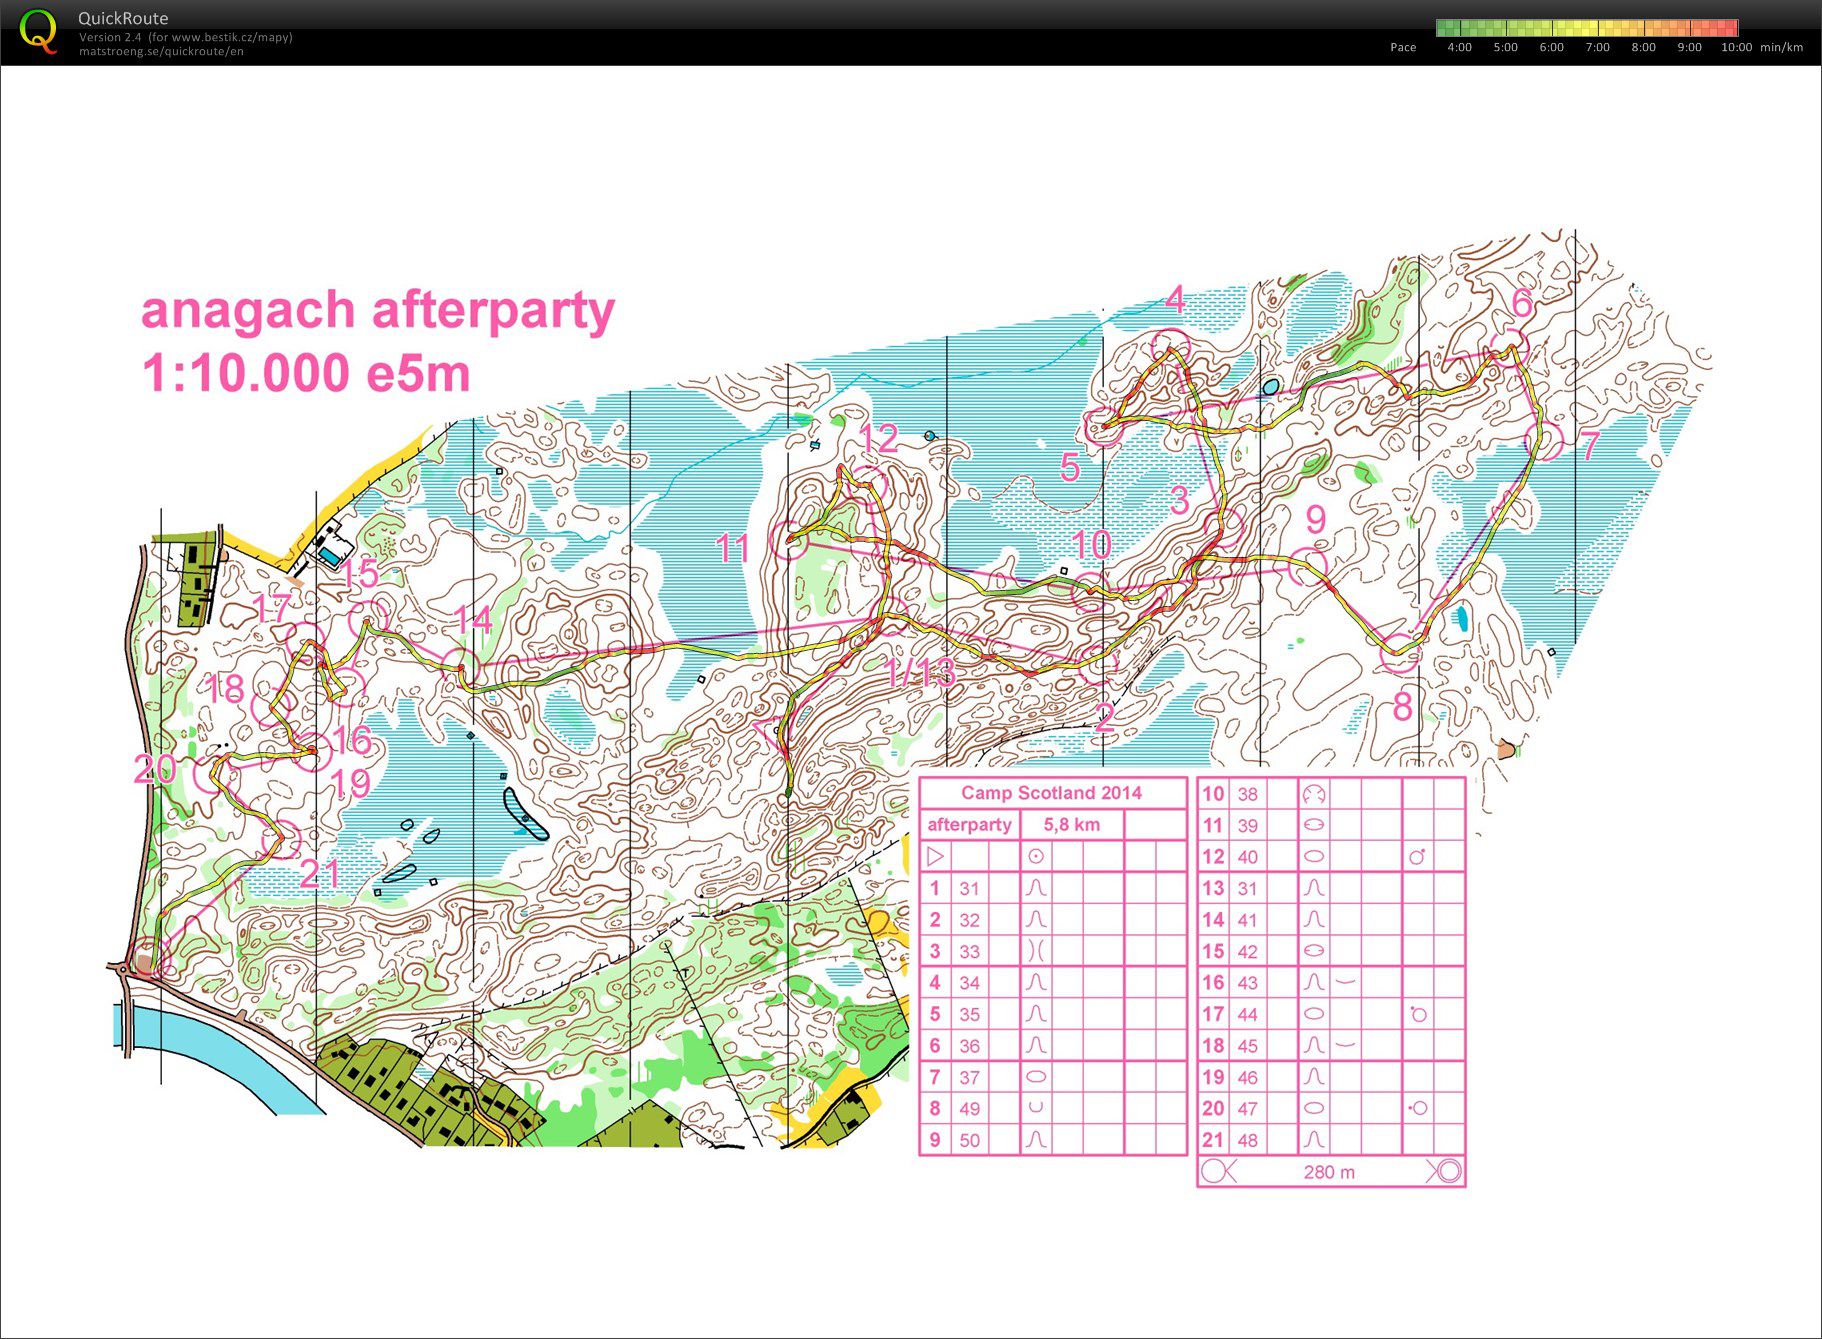Click the hill symbol in table row 7
1822x1339 pixels.
pyautogui.click(x=1036, y=1077)
